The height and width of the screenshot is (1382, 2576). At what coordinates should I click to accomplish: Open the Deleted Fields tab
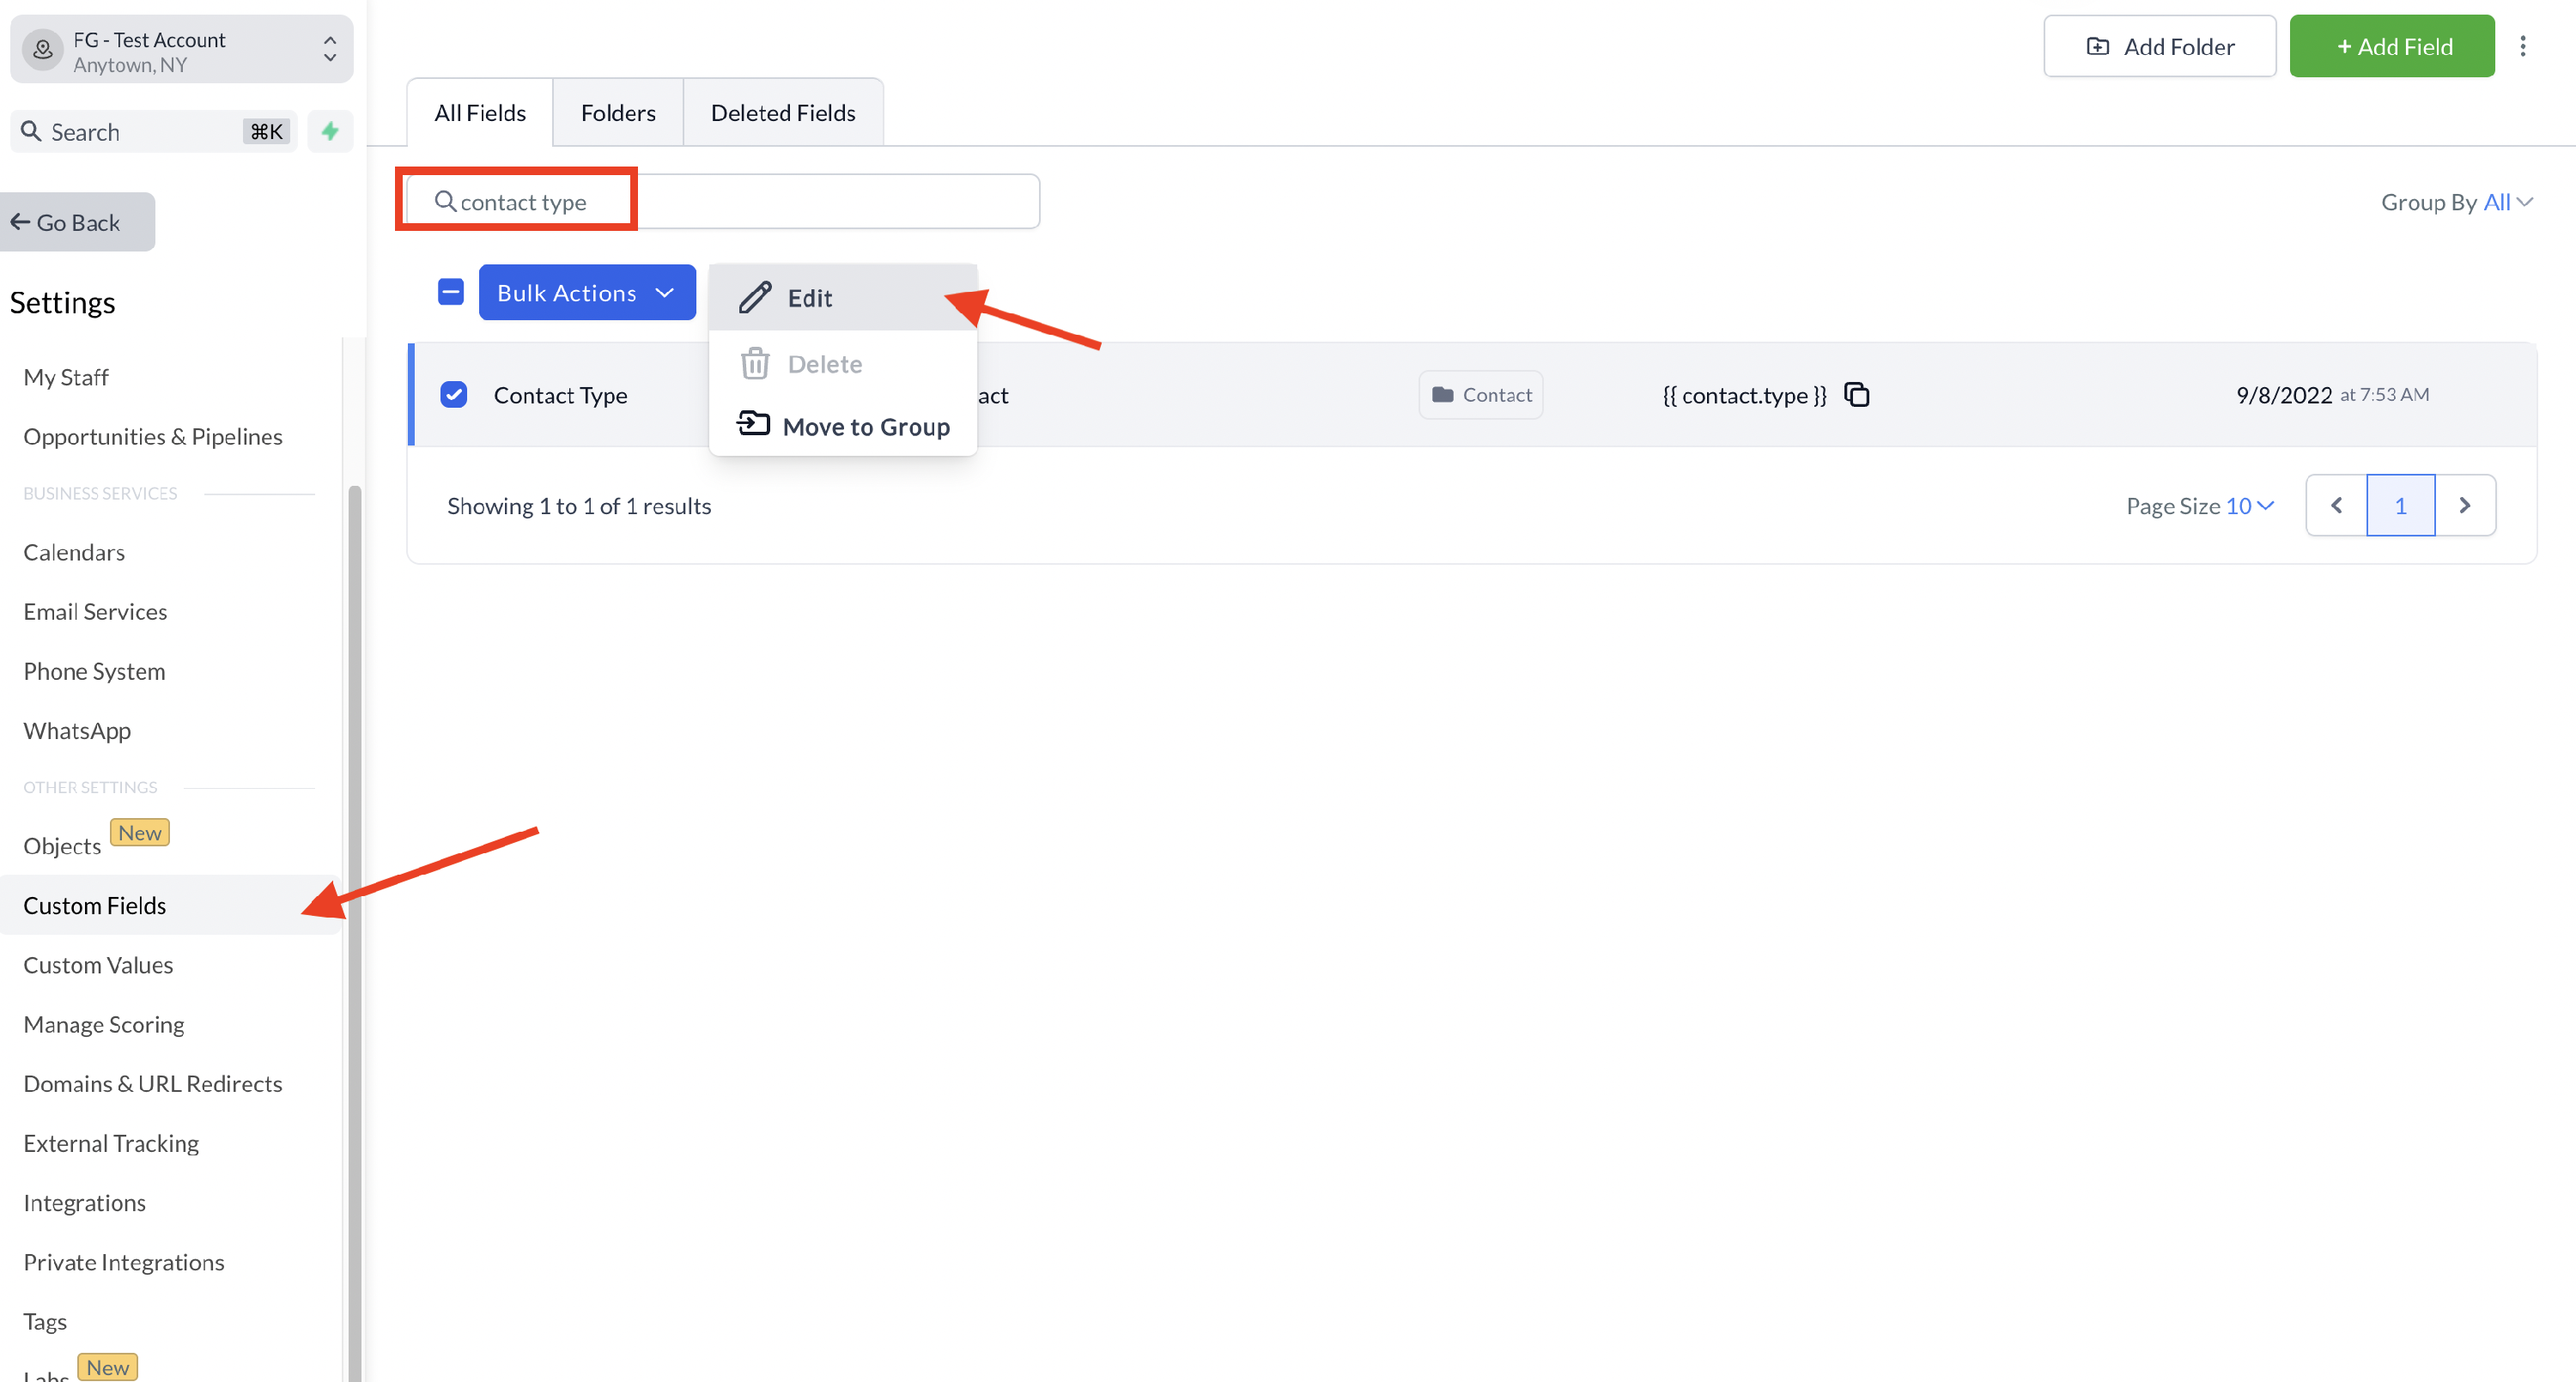782,113
